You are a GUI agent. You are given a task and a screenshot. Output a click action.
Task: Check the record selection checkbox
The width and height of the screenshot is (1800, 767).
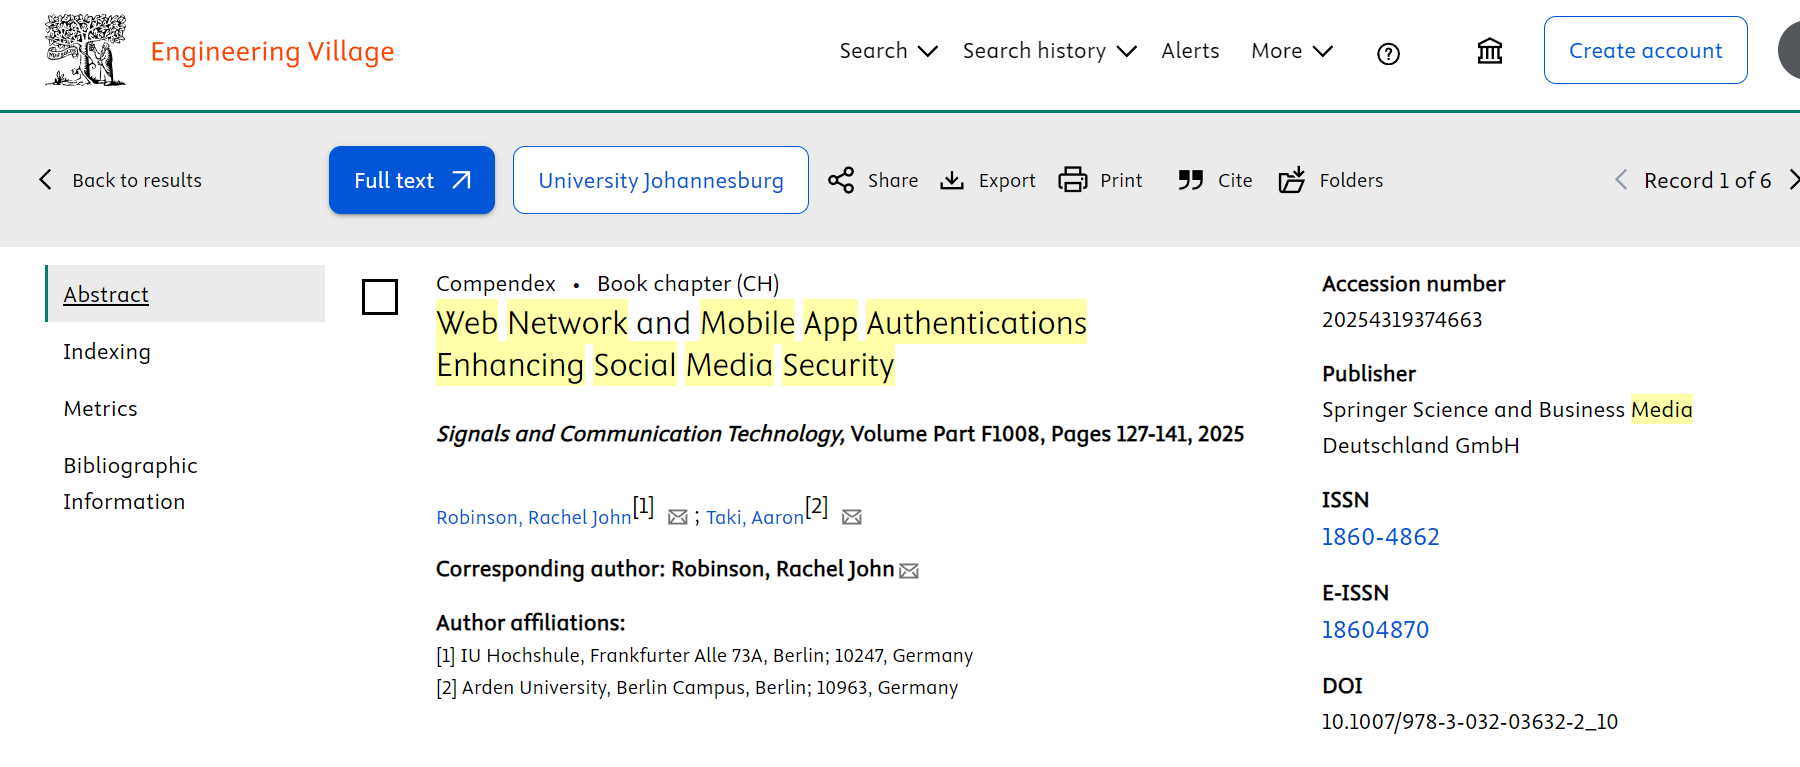click(x=380, y=297)
